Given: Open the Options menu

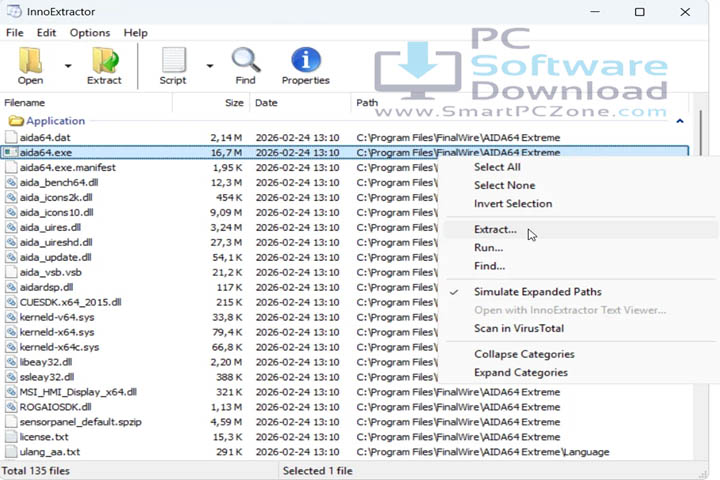Looking at the screenshot, I should coord(90,33).
